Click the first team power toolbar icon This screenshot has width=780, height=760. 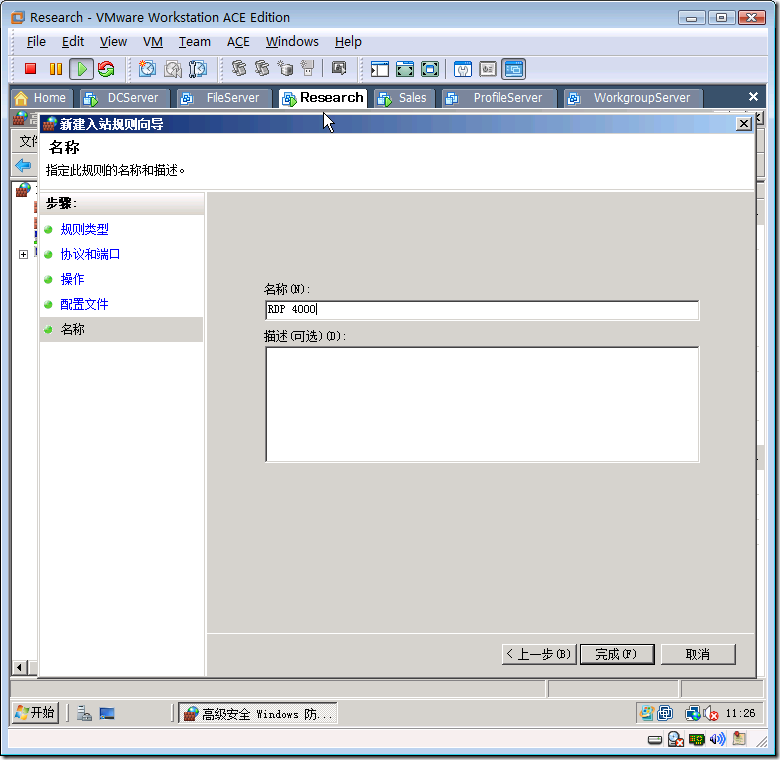click(239, 68)
